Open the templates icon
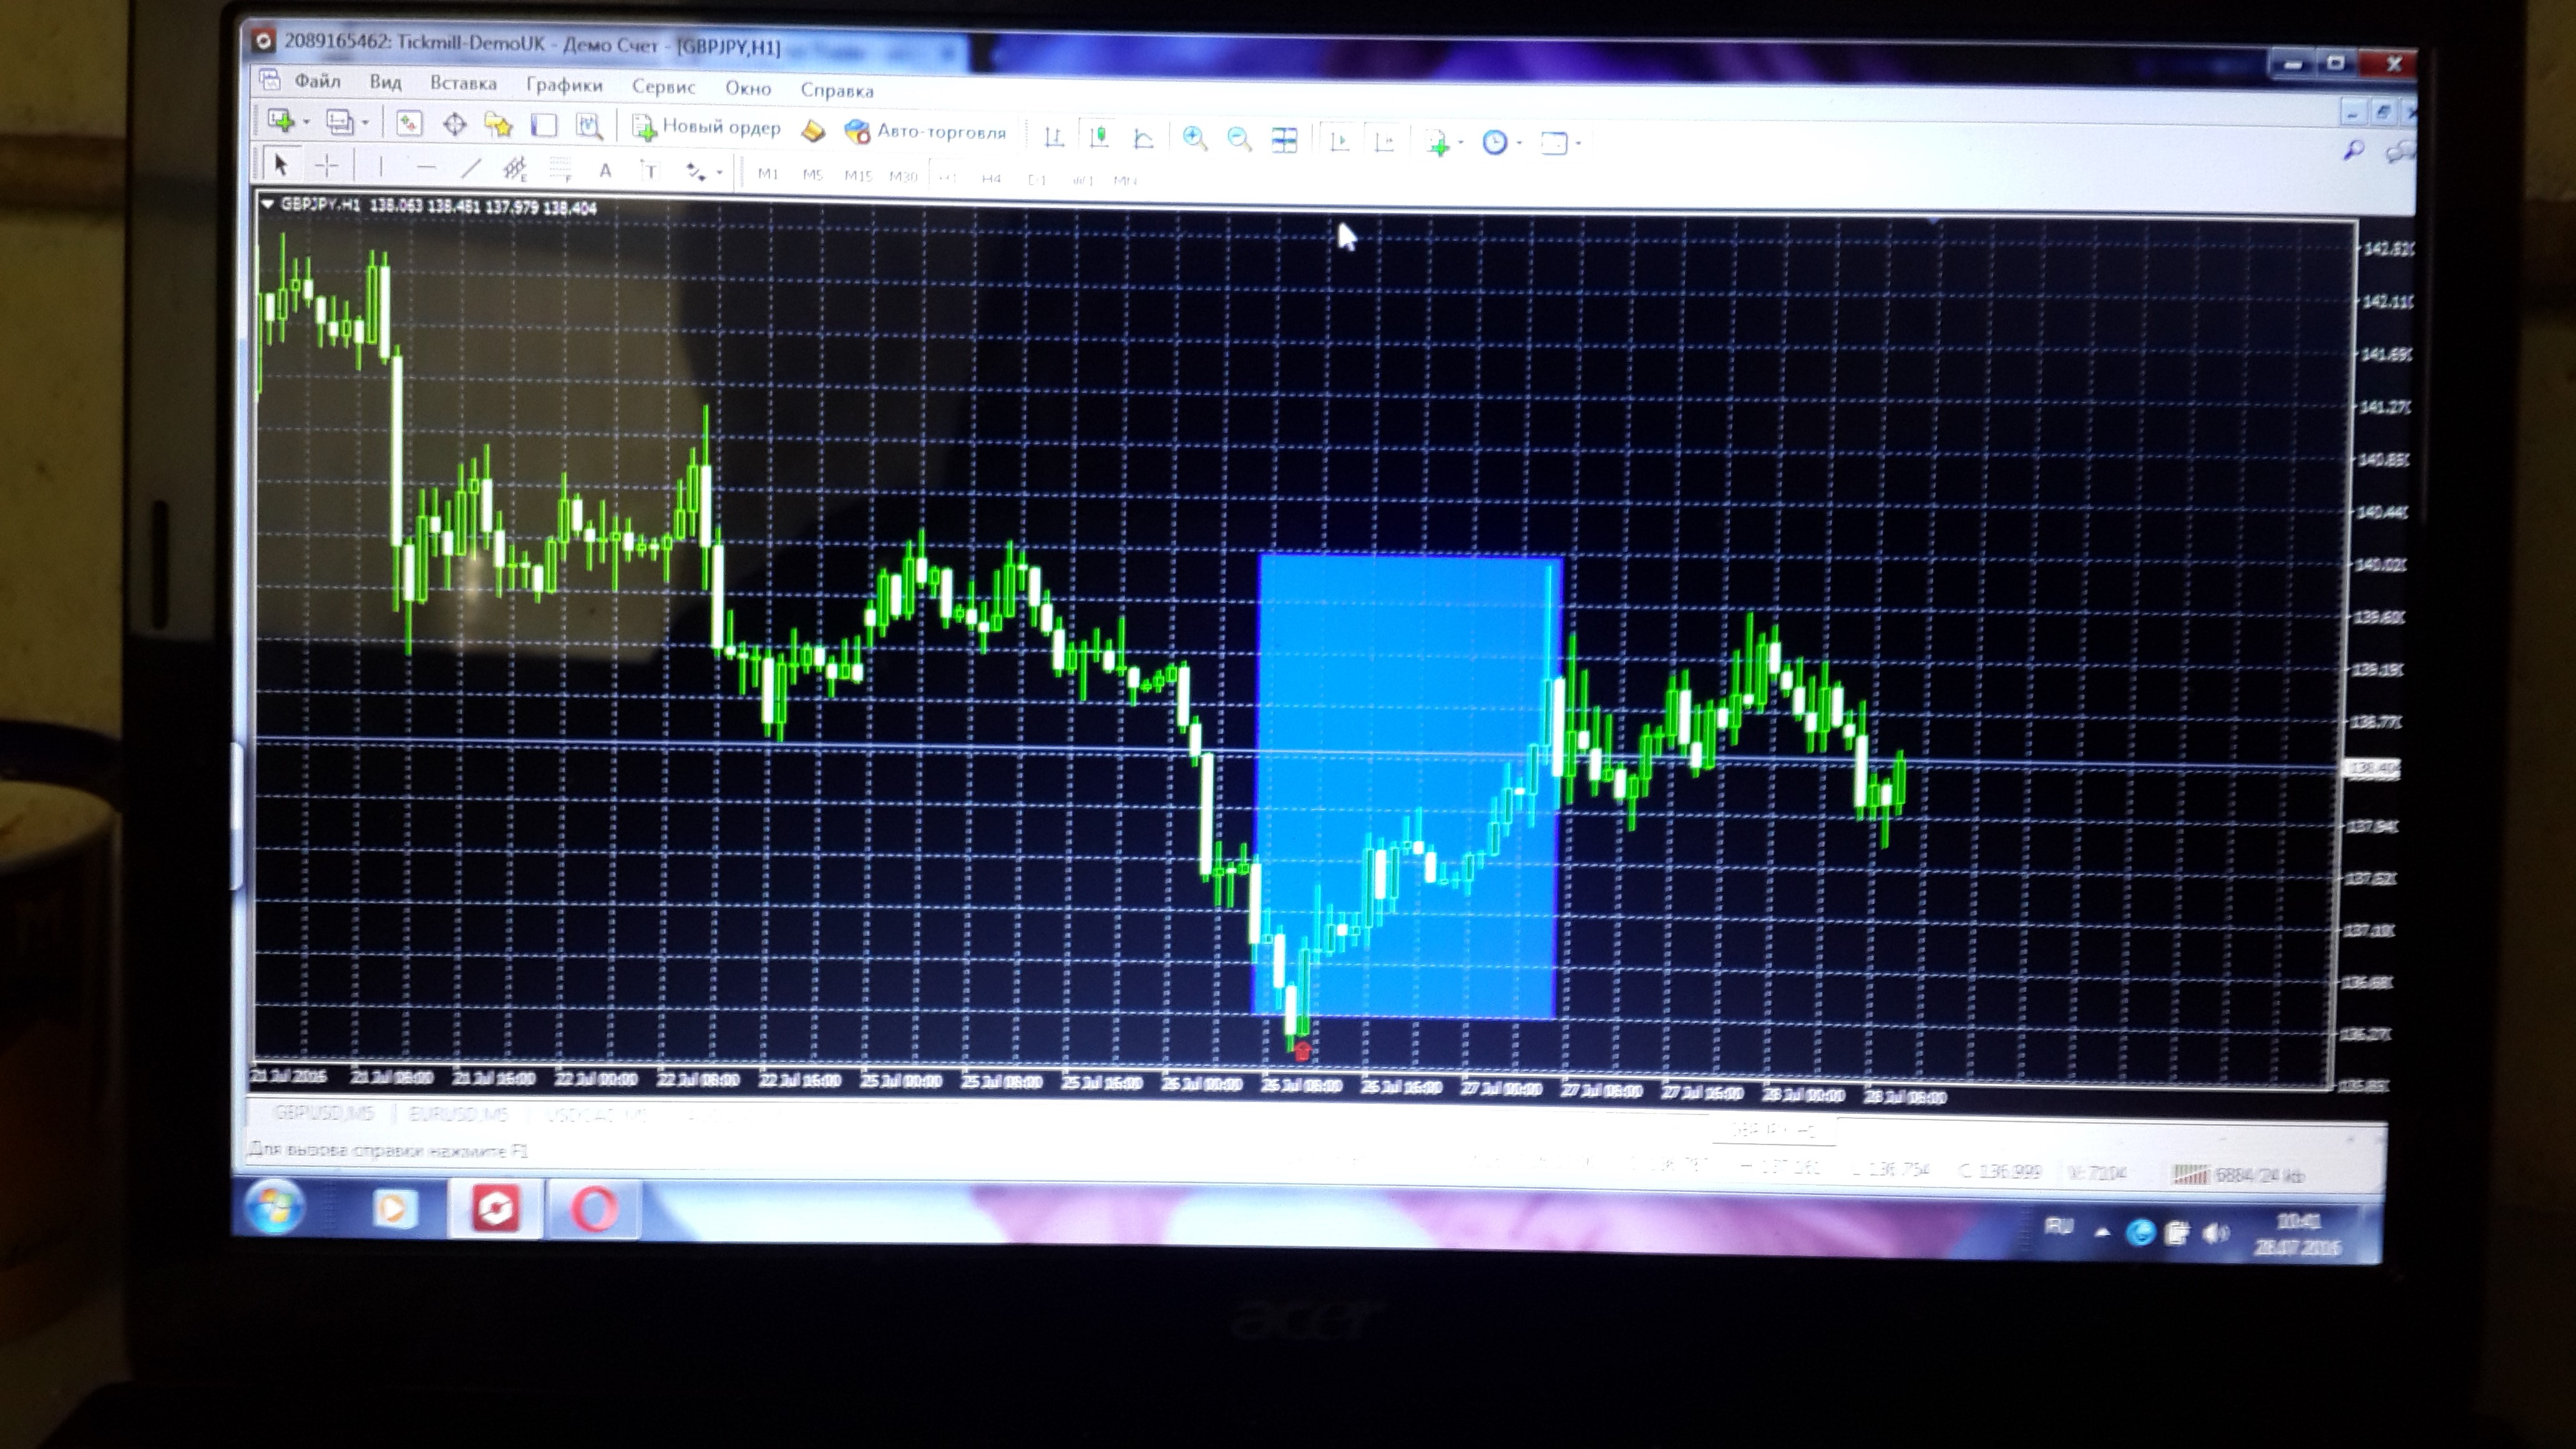The image size is (2576, 1449). 1554,144
